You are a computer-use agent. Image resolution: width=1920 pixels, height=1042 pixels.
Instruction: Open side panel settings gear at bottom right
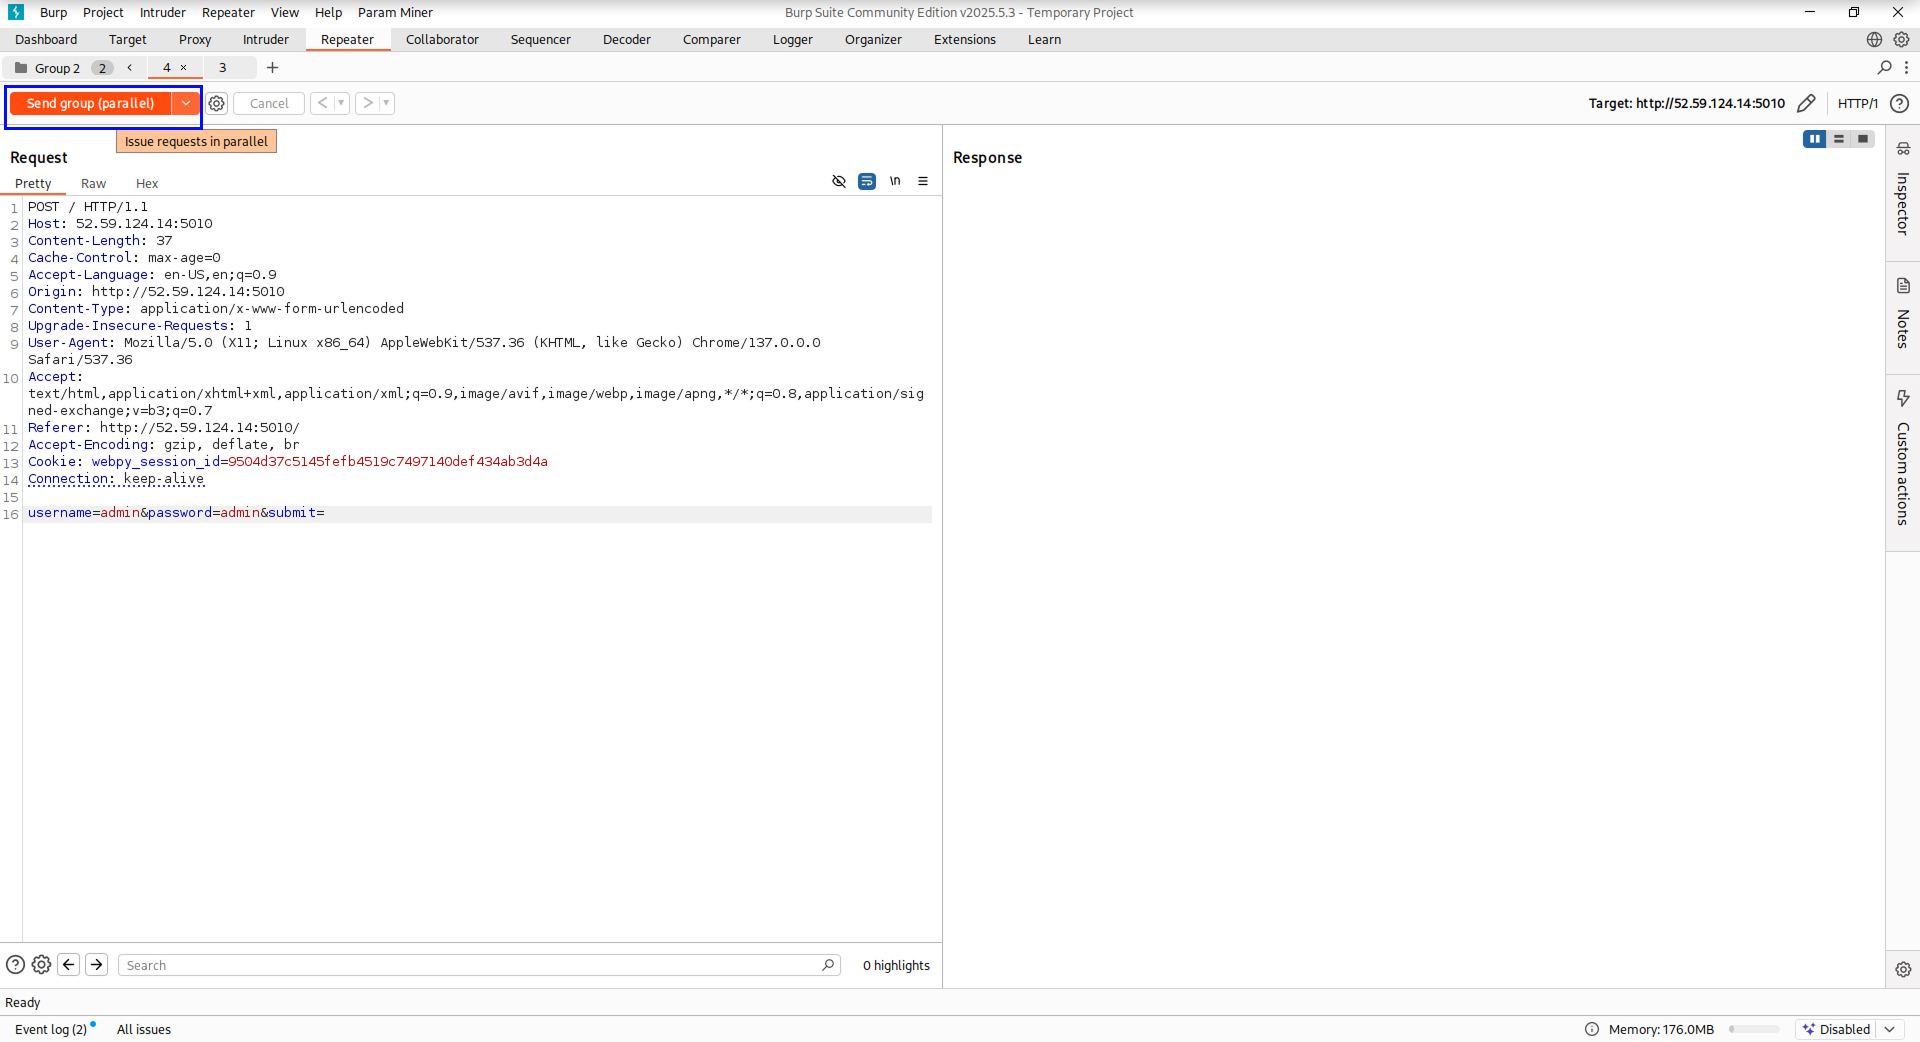(1902, 969)
